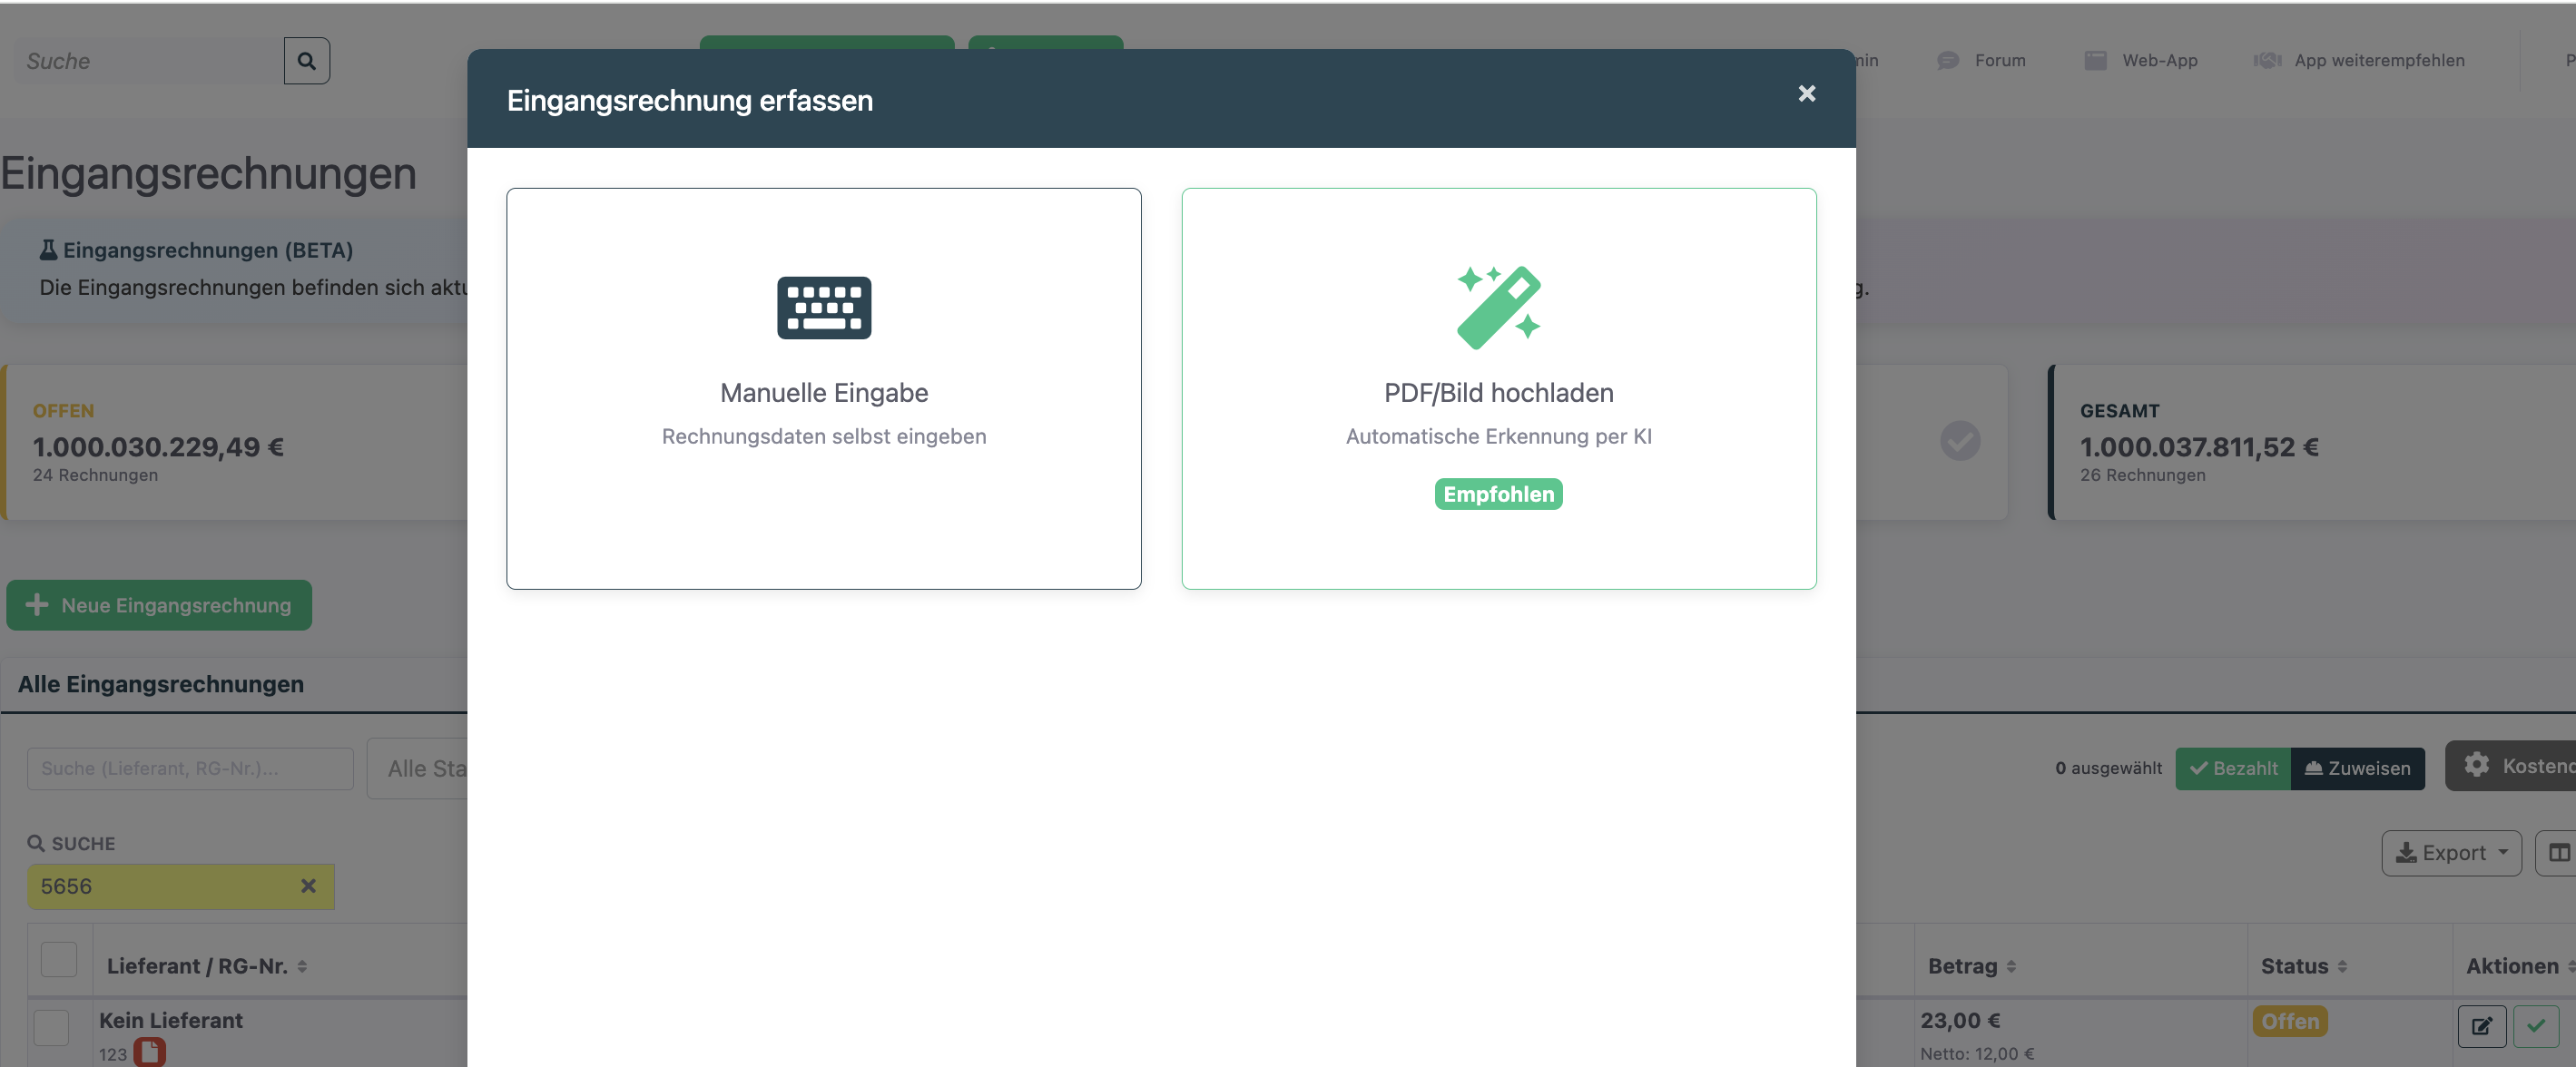Viewport: 2576px width, 1067px height.
Task: Click the edit pencil action icon
Action: click(x=2480, y=1025)
